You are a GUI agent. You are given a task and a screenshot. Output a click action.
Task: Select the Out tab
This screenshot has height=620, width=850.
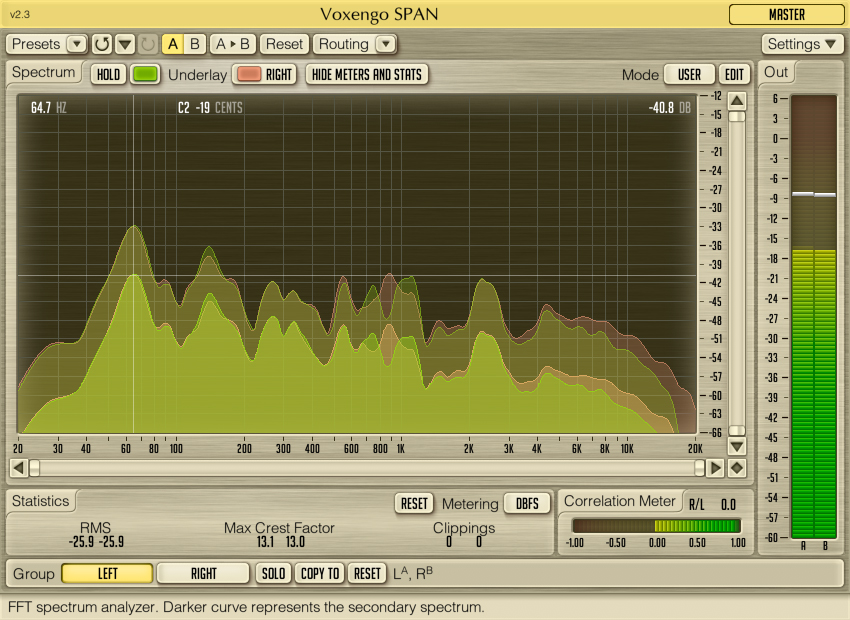(x=776, y=72)
